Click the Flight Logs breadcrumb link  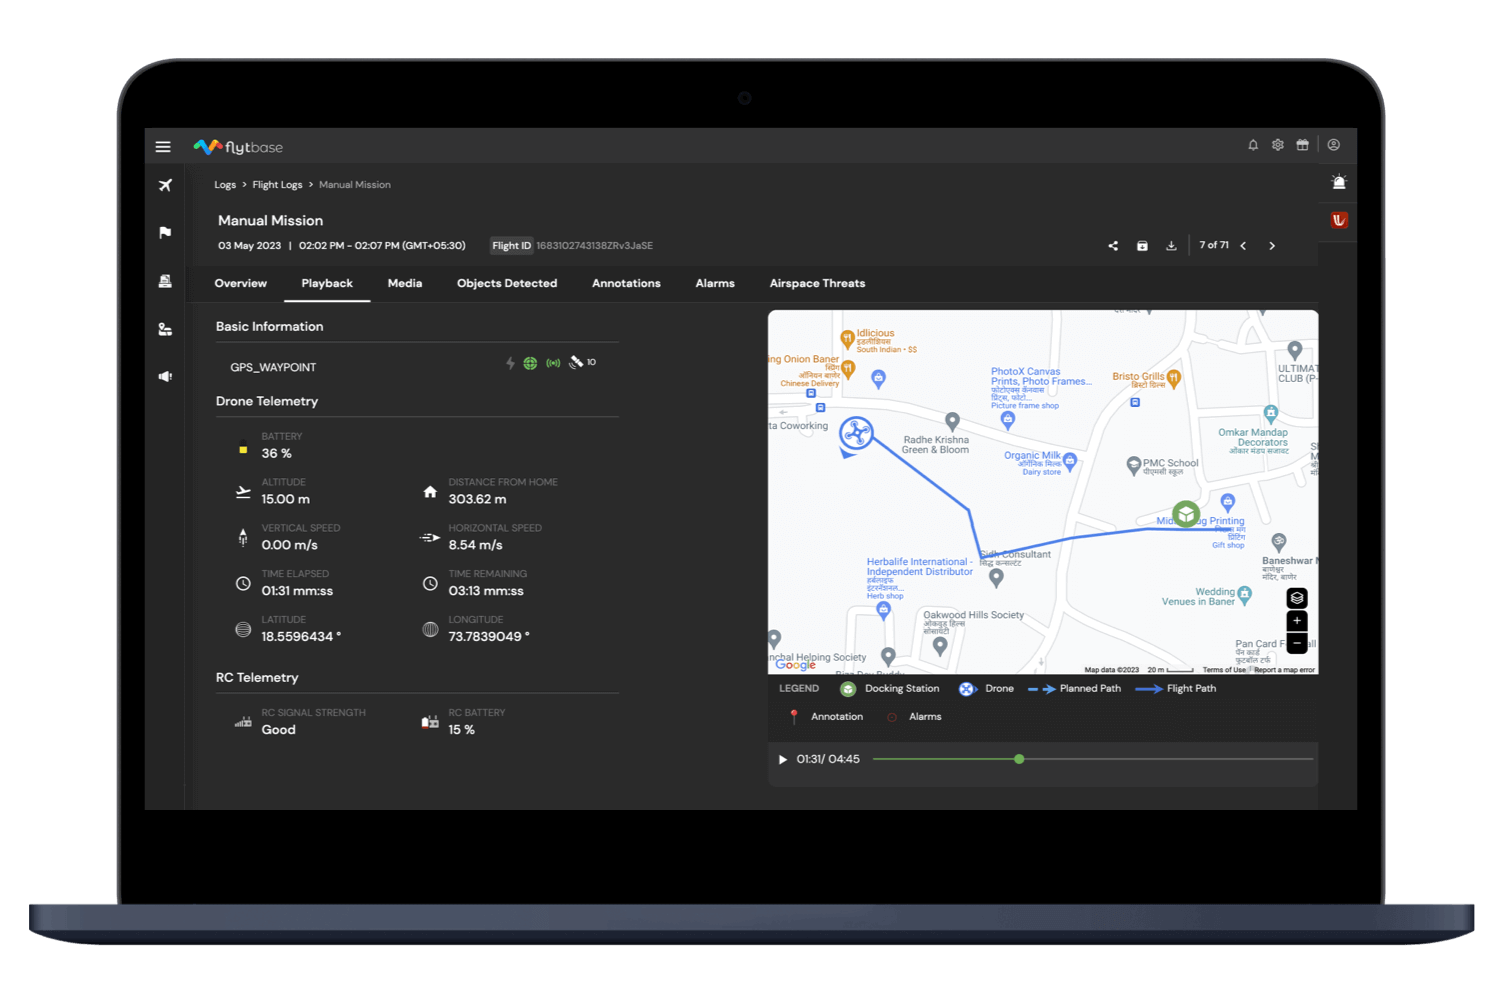[277, 184]
